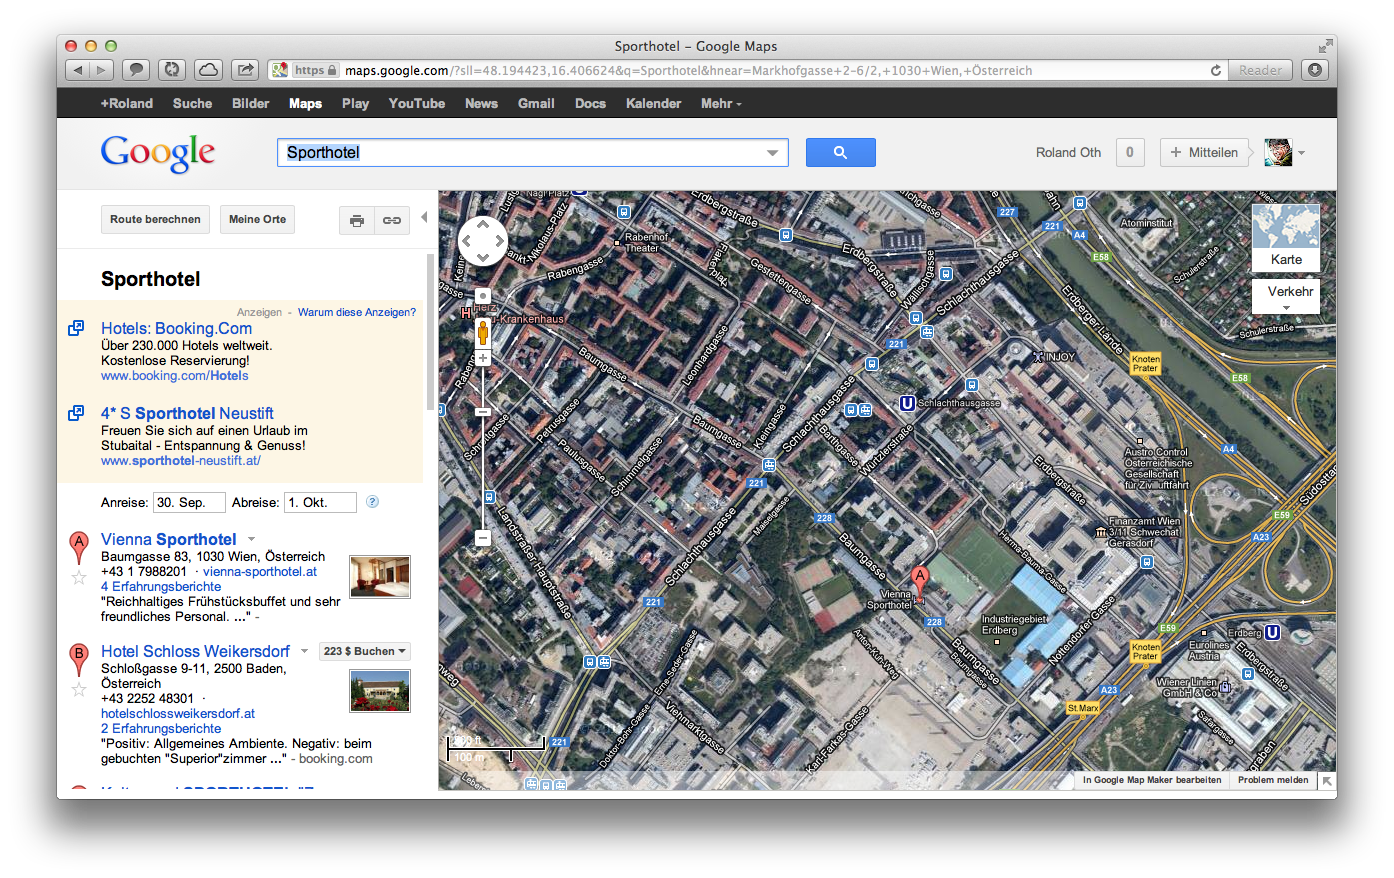Open +Roland in Google bar
Image resolution: width=1394 pixels, height=878 pixels.
[127, 103]
